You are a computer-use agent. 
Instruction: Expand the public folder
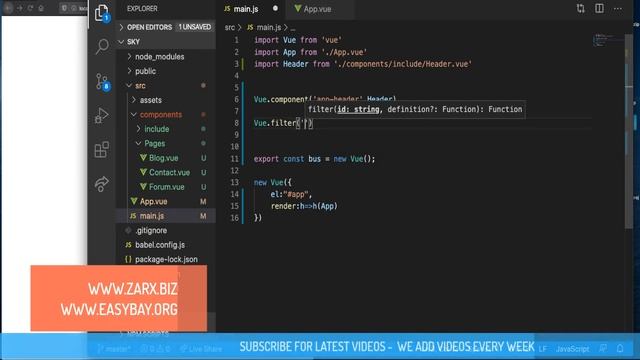tap(145, 71)
